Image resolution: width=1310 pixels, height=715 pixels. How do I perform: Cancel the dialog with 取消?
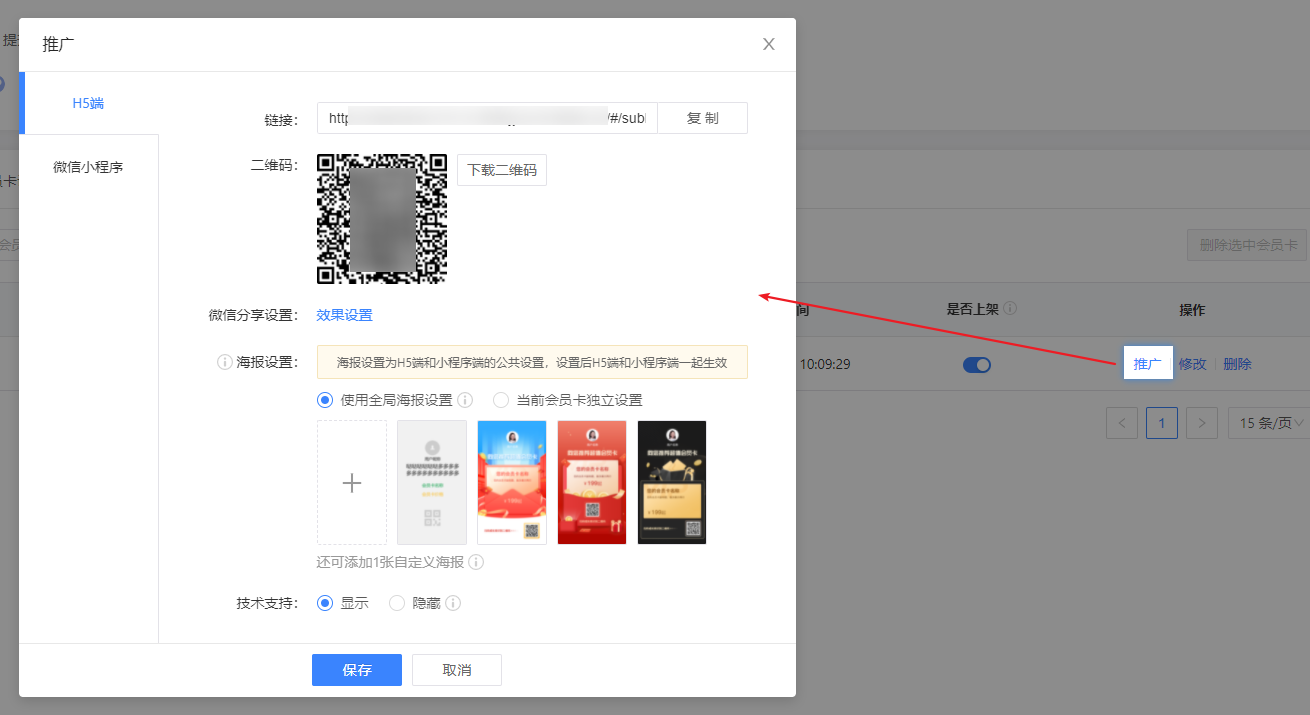coord(457,670)
